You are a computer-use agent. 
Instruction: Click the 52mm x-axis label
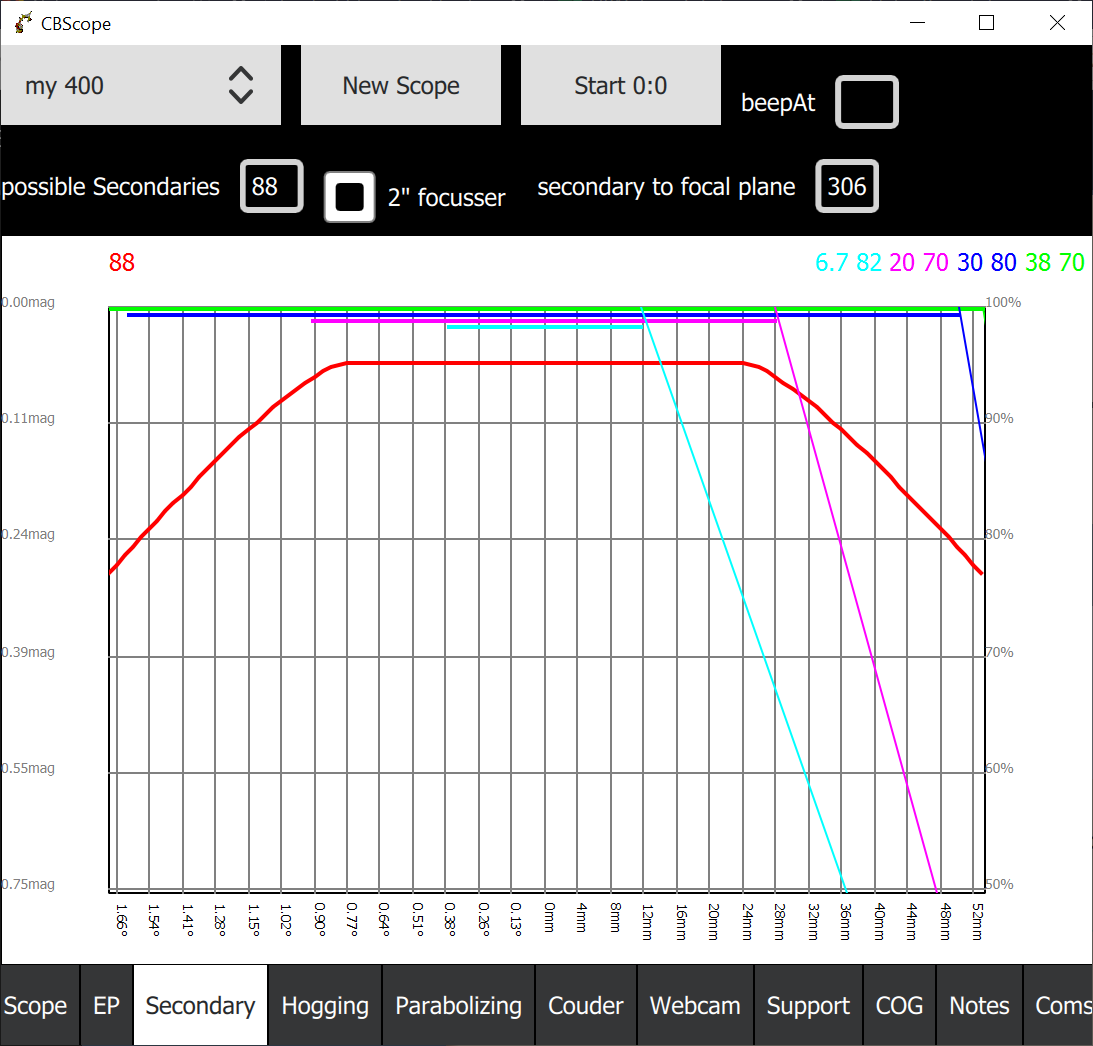(977, 921)
